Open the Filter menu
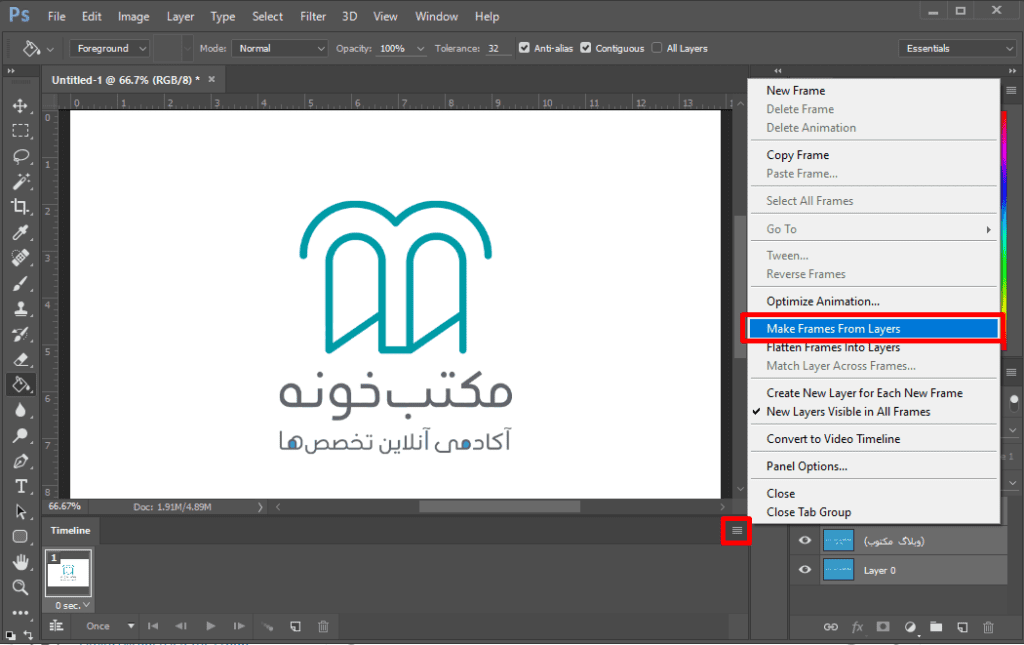Viewport: 1024px width, 645px height. (313, 17)
